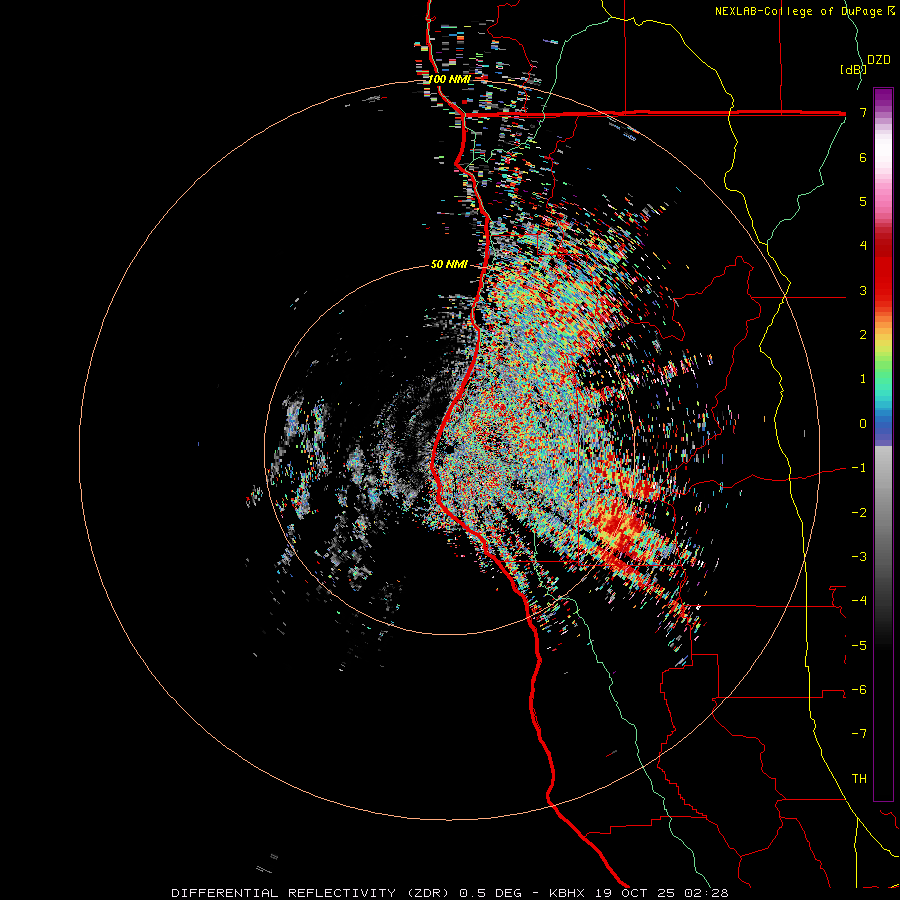This screenshot has width=900, height=900.
Task: Click the vertical ZDR color scale bar
Action: [x=883, y=444]
